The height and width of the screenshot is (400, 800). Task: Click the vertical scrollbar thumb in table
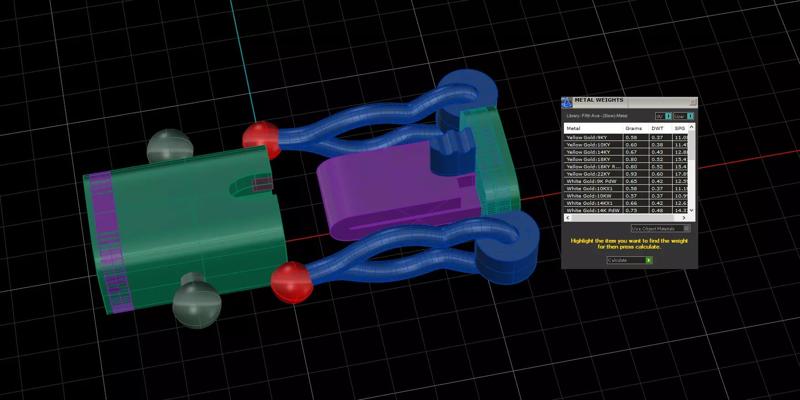[691, 145]
